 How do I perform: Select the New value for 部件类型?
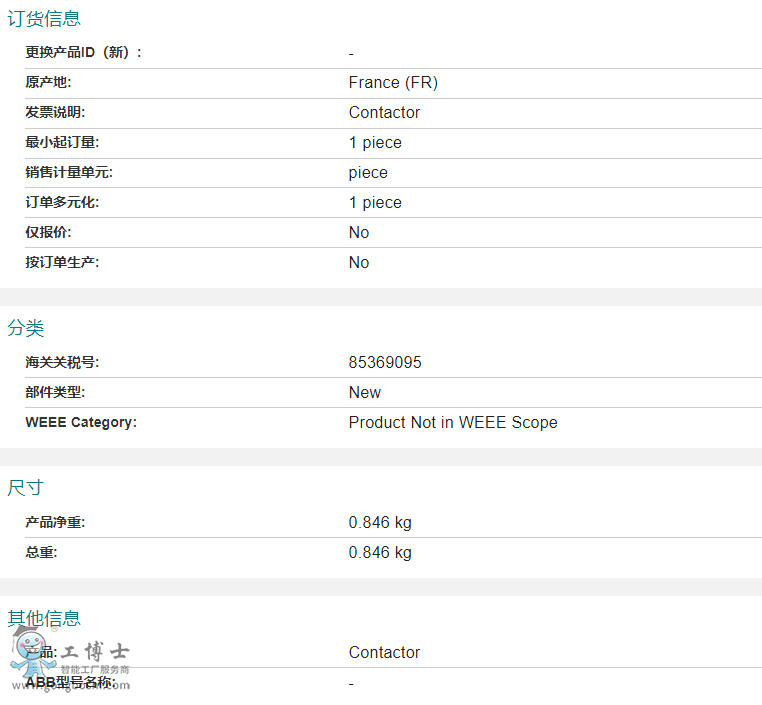tap(365, 393)
